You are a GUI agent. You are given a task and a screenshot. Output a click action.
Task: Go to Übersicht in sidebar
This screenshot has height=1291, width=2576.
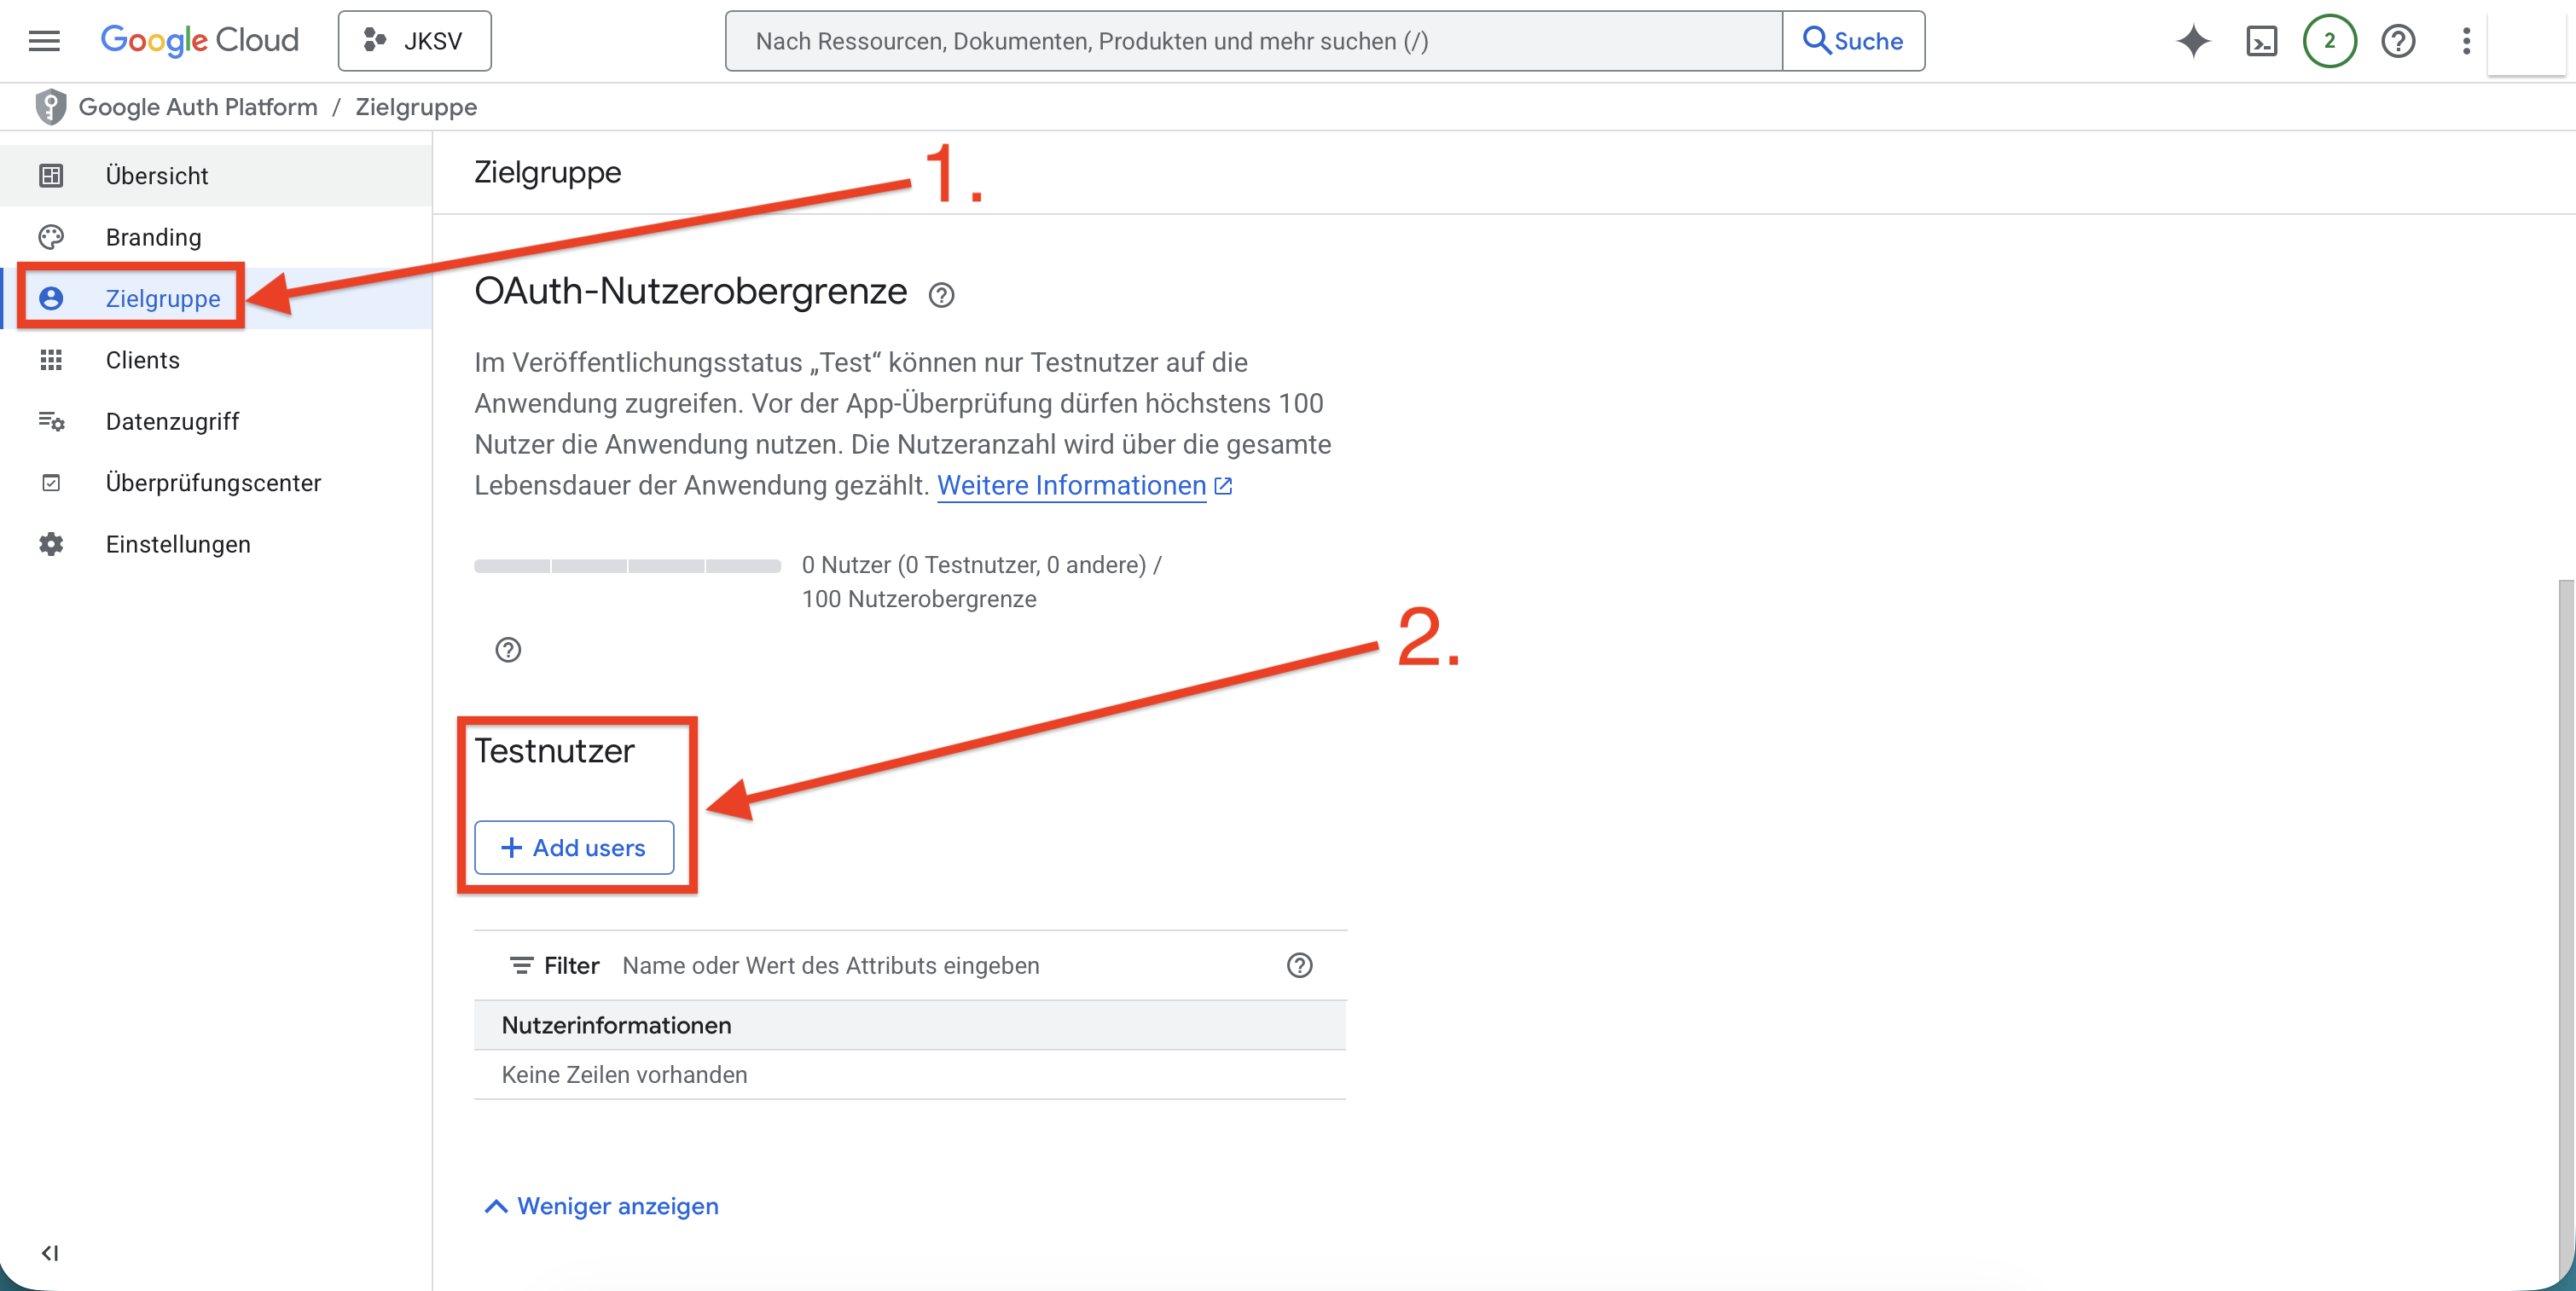(x=157, y=176)
